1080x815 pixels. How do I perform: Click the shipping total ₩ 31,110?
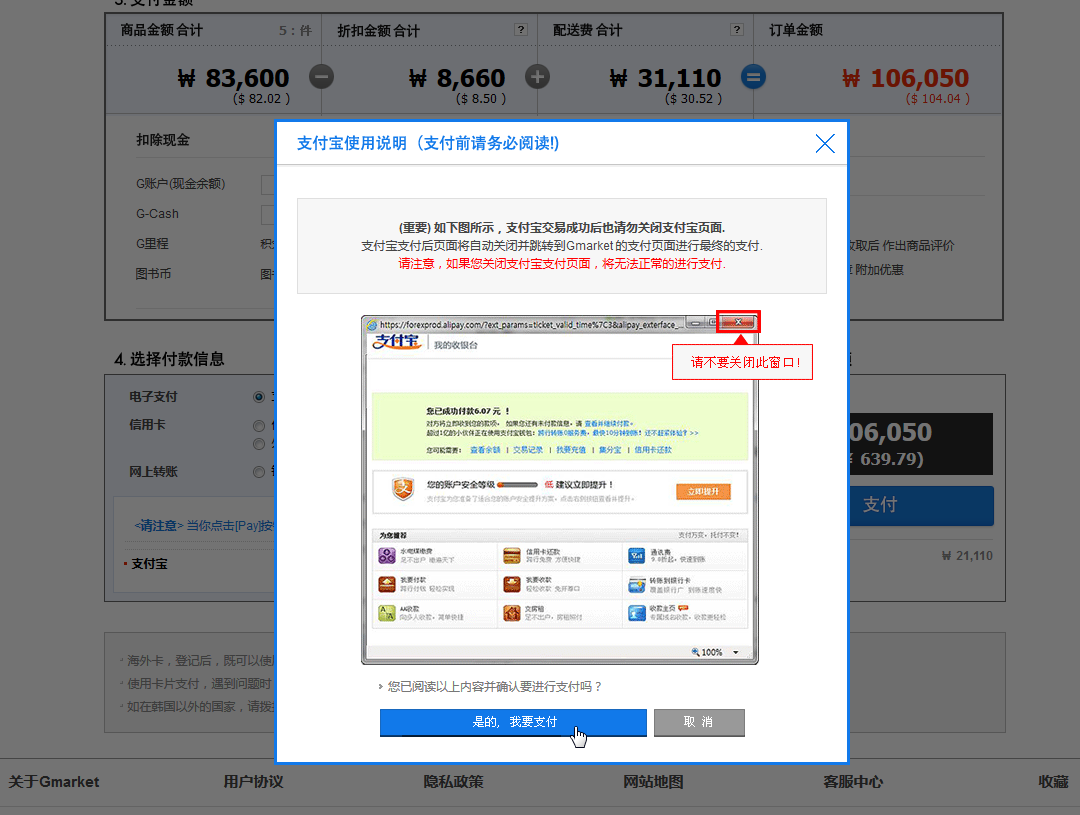click(x=665, y=79)
